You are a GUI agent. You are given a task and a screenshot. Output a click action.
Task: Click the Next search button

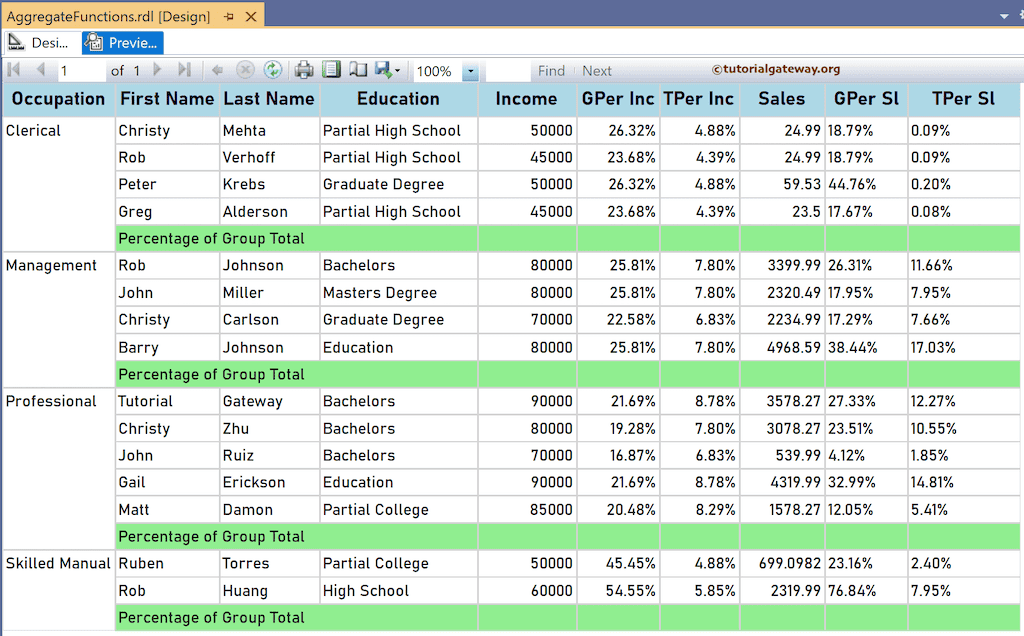click(x=596, y=70)
